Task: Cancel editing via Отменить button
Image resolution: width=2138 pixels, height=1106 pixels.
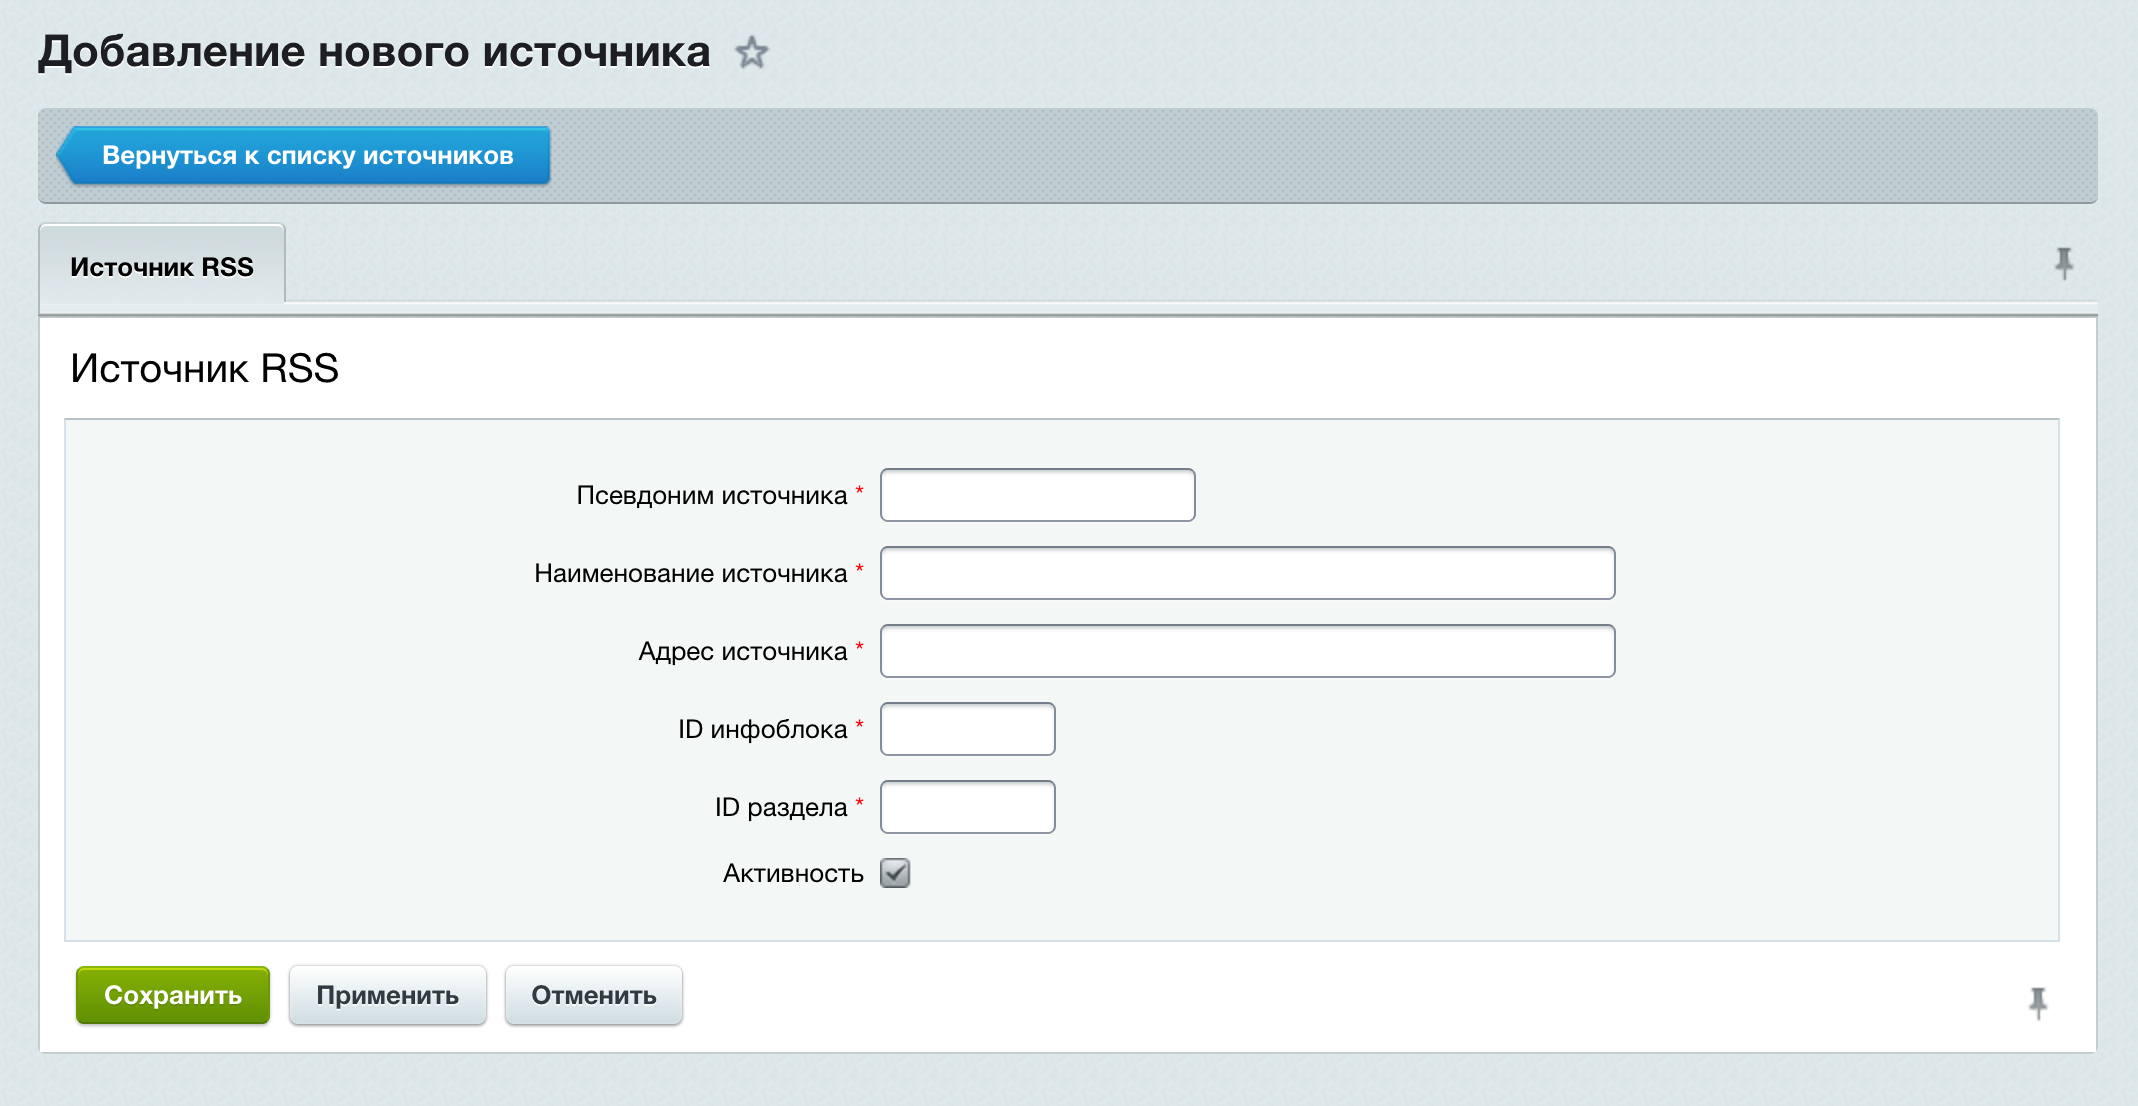Action: pyautogui.click(x=594, y=995)
